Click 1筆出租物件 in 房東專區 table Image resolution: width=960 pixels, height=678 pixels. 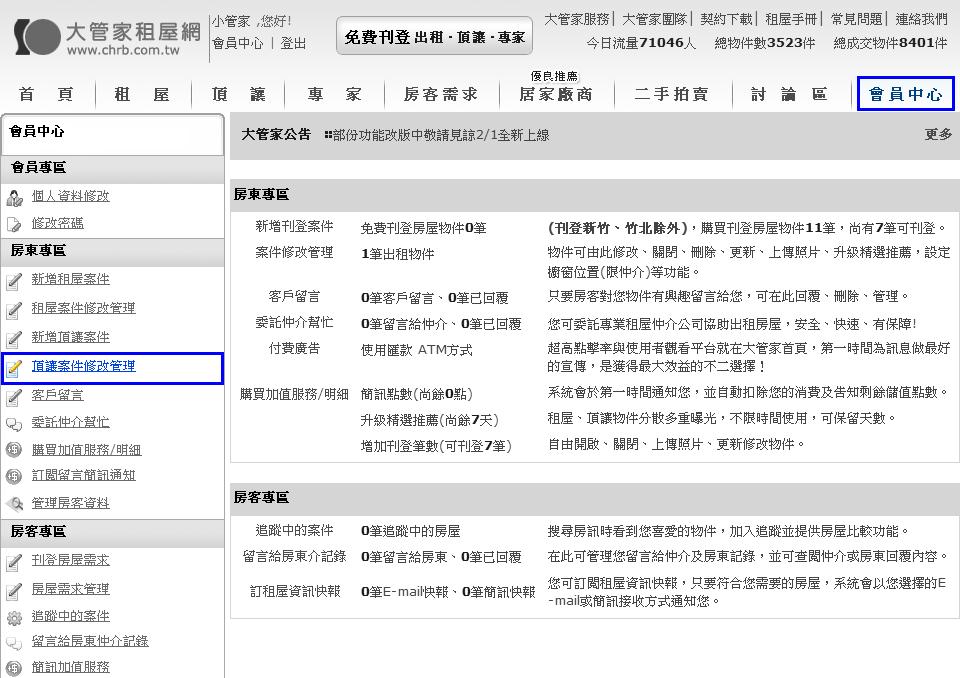coord(397,254)
